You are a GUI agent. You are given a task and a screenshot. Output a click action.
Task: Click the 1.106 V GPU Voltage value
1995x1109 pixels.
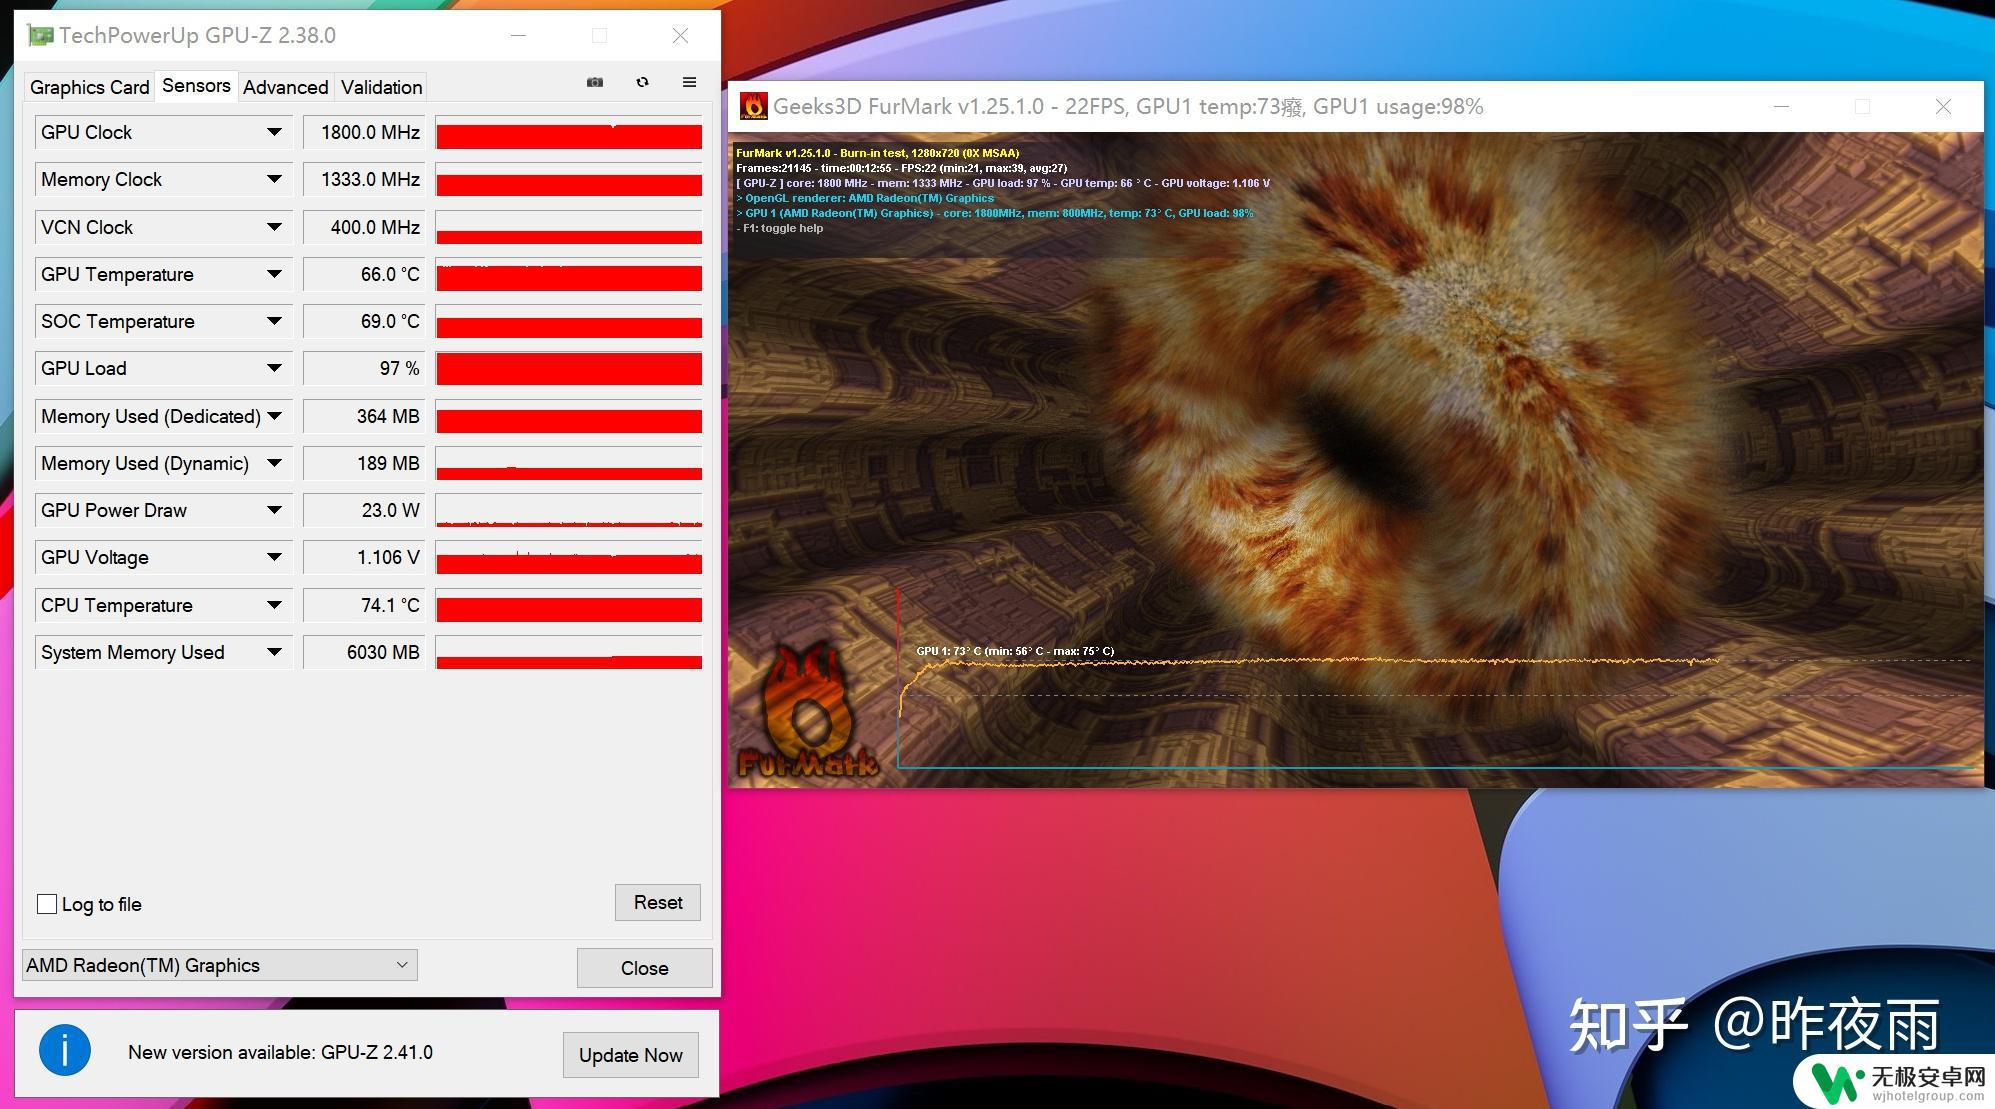(x=364, y=557)
